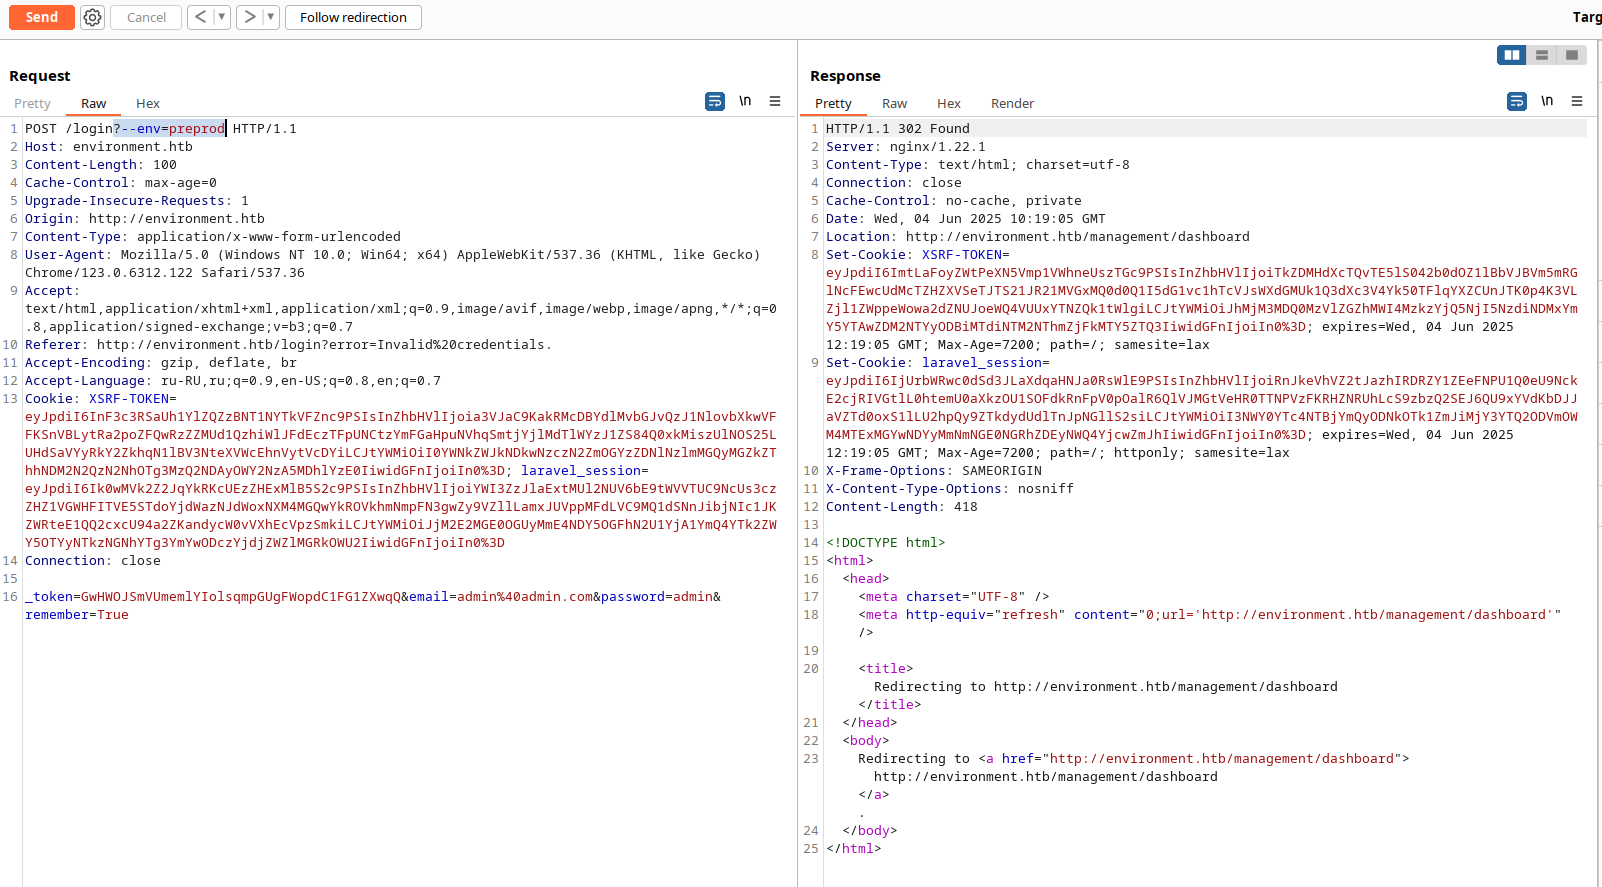Click request body _token parameter
This screenshot has height=887, width=1602.
[214, 596]
